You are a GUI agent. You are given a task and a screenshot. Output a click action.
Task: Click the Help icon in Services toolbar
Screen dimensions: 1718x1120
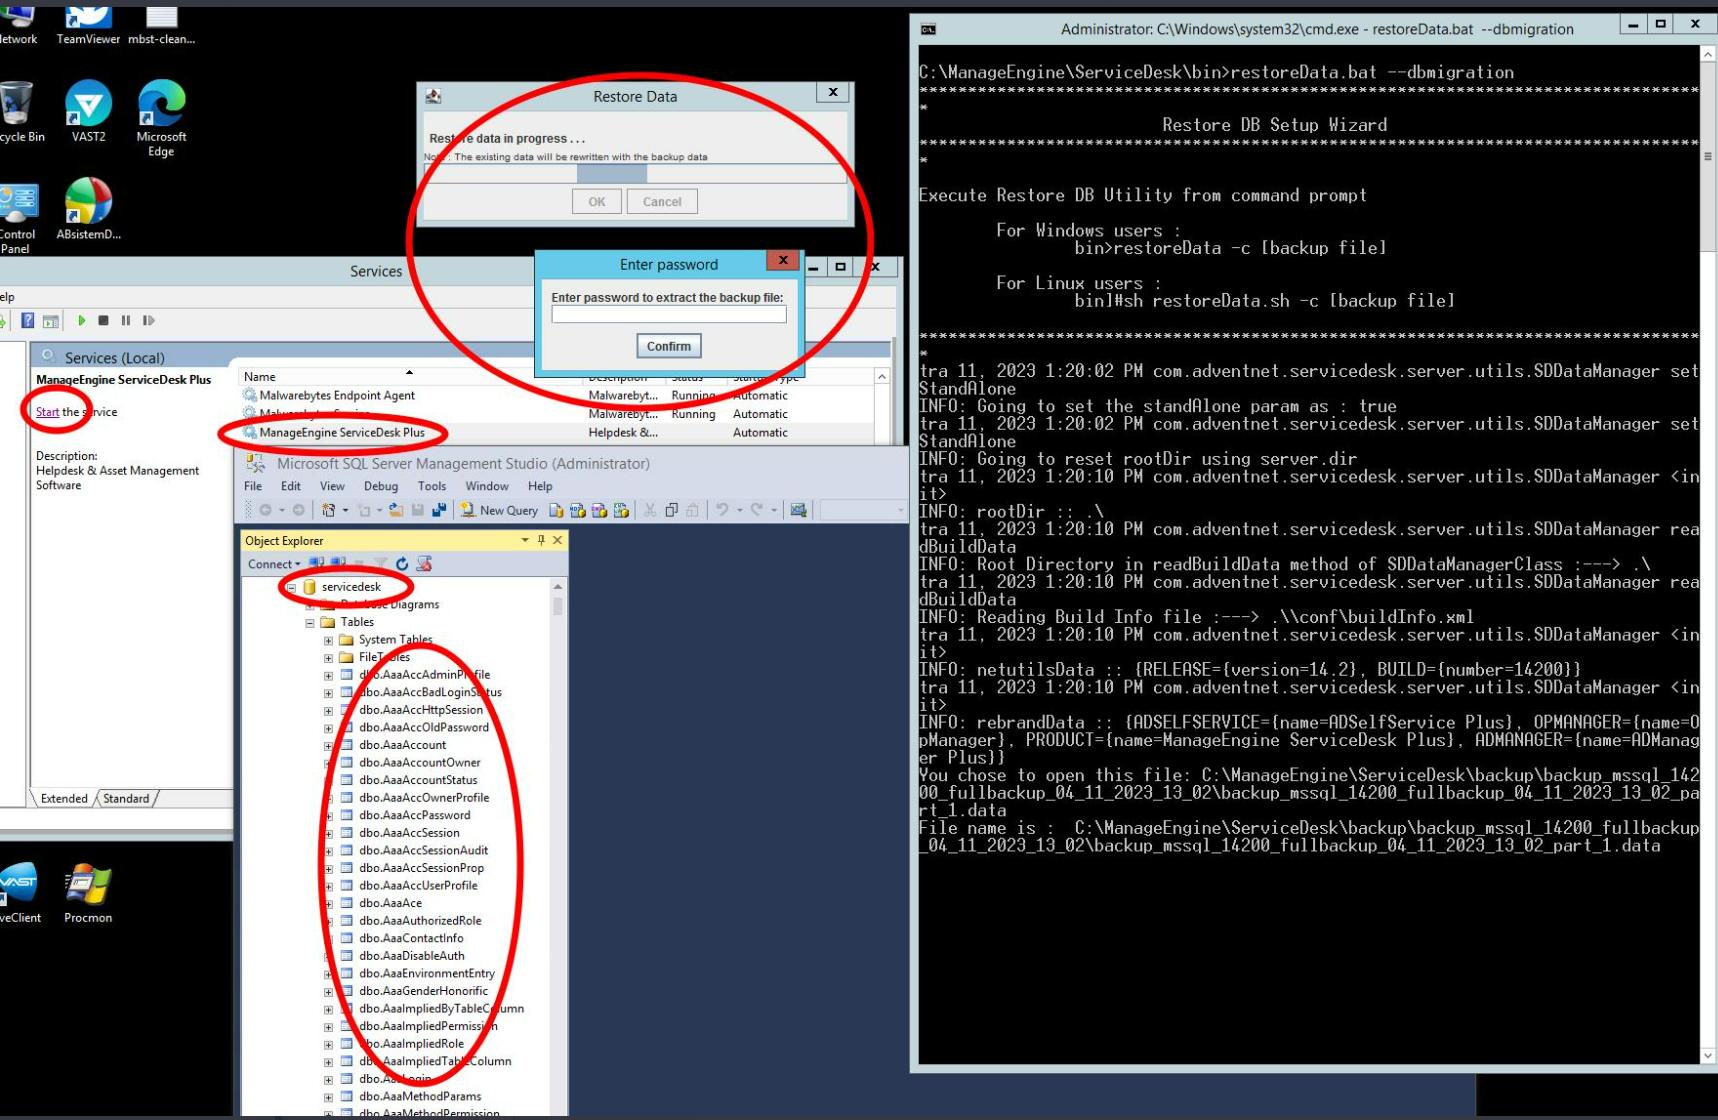click(28, 321)
